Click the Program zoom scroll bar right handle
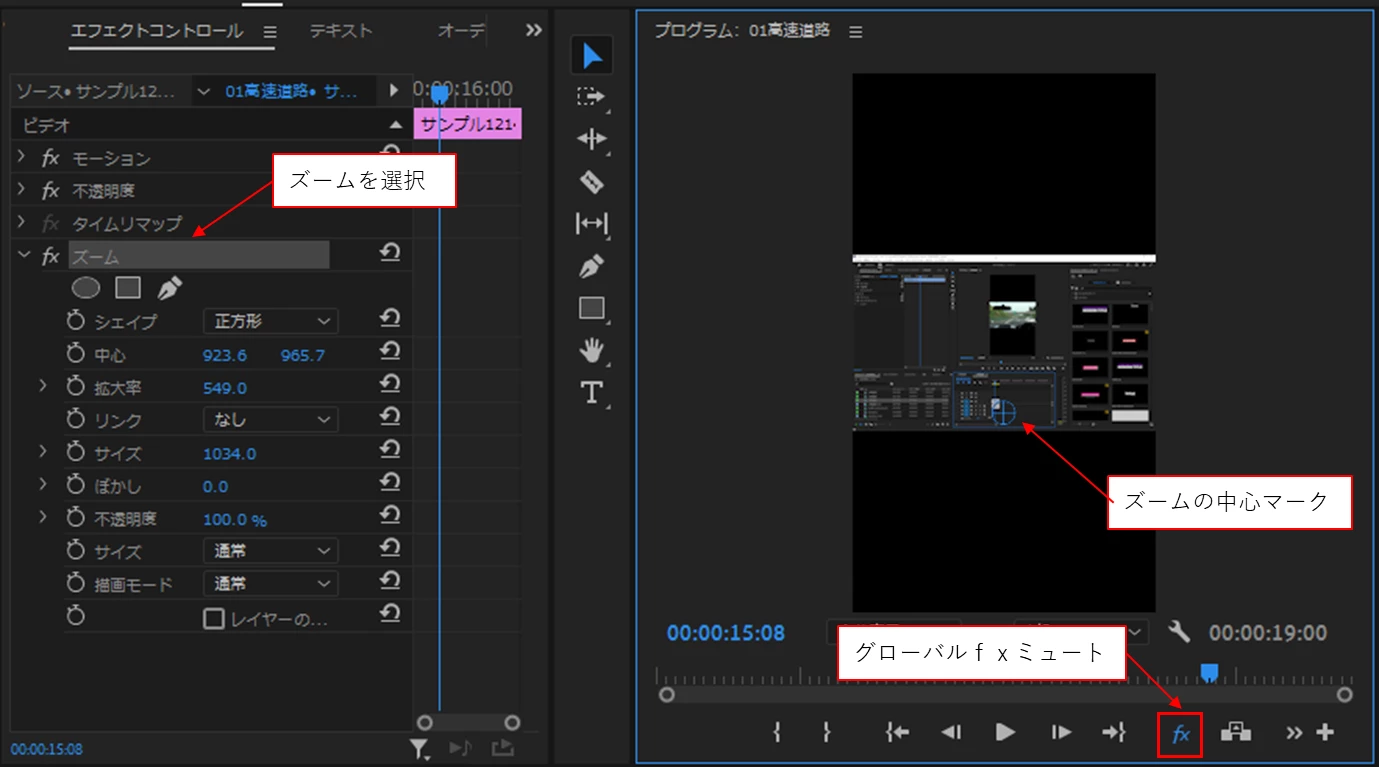This screenshot has height=767, width=1379. 1345,694
